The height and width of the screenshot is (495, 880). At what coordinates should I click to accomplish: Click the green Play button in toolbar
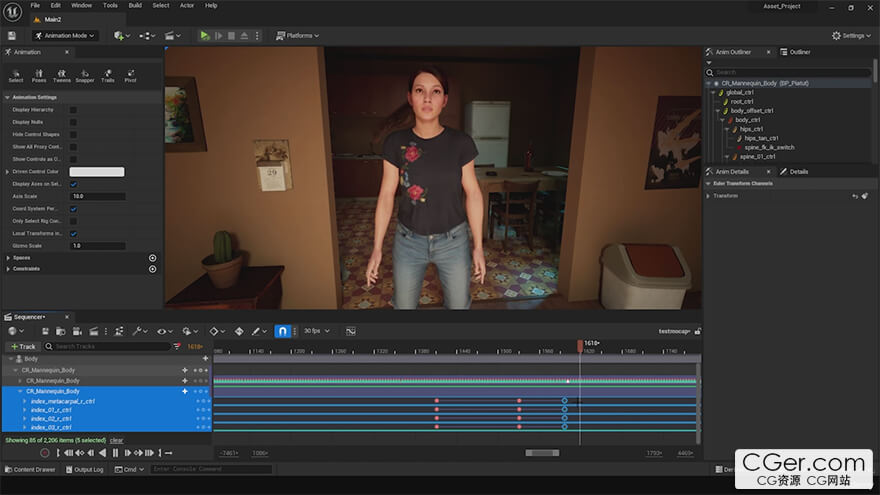[205, 35]
